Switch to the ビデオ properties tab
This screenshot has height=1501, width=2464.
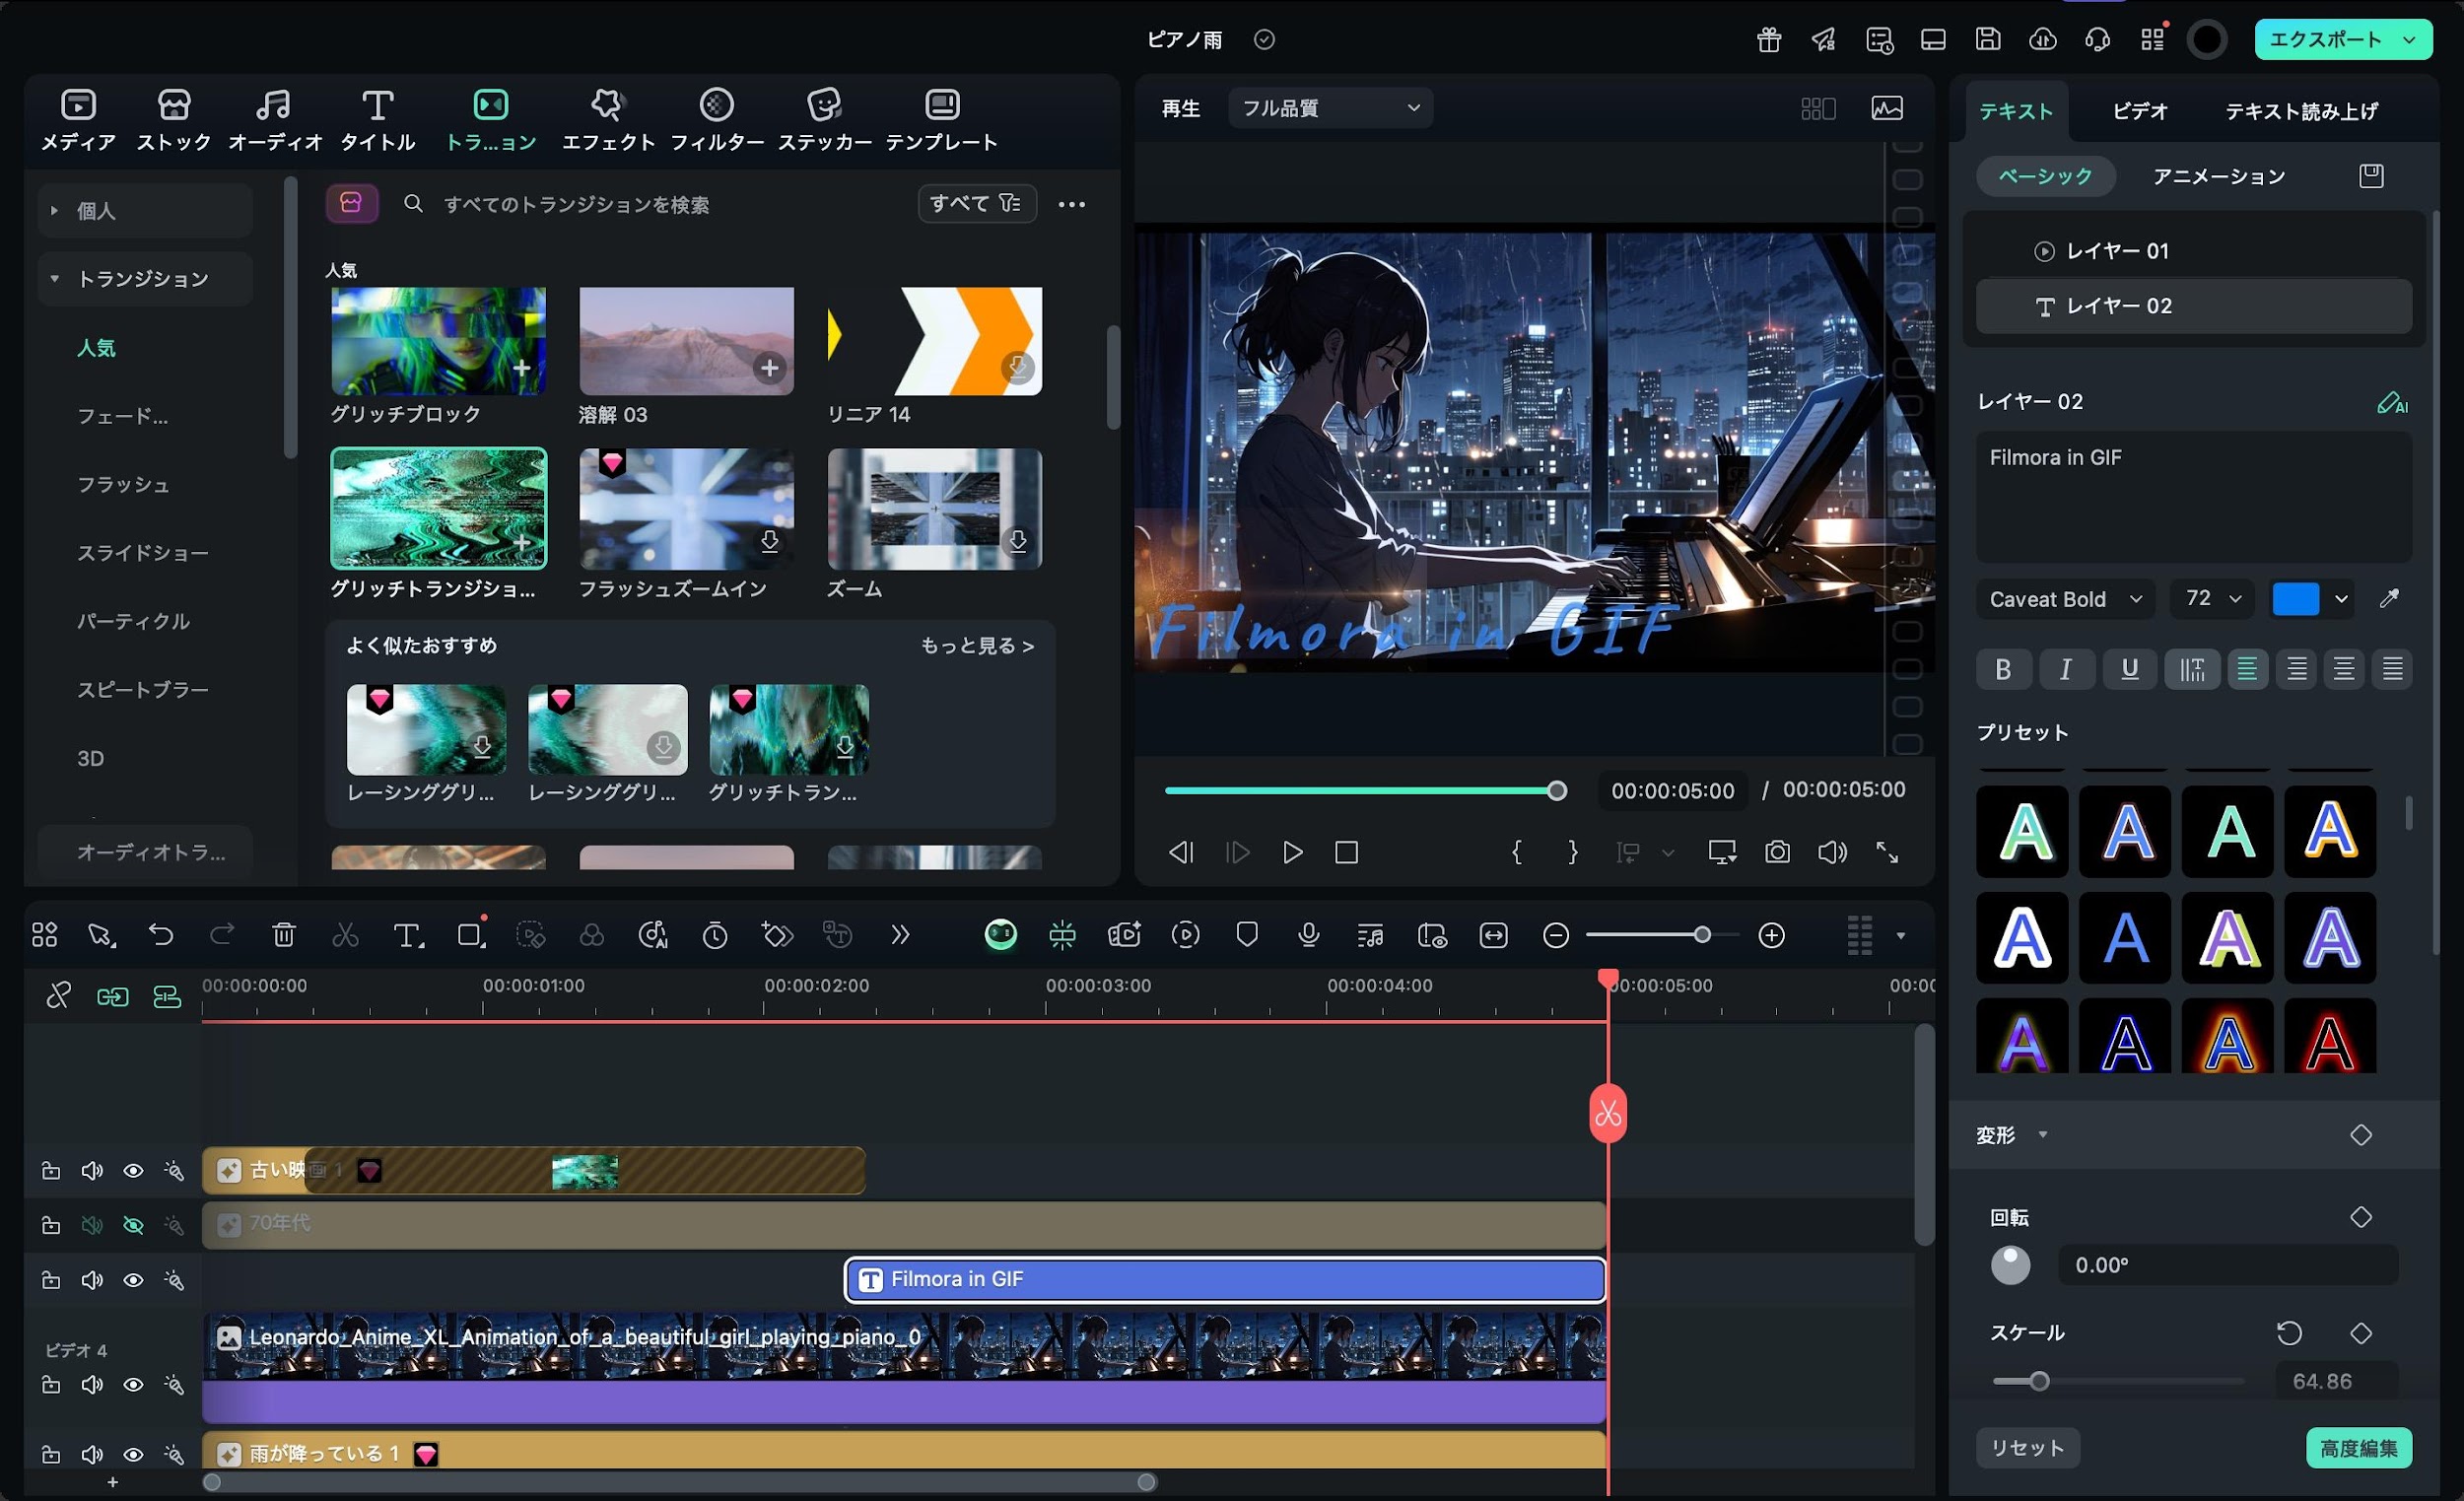point(2139,111)
